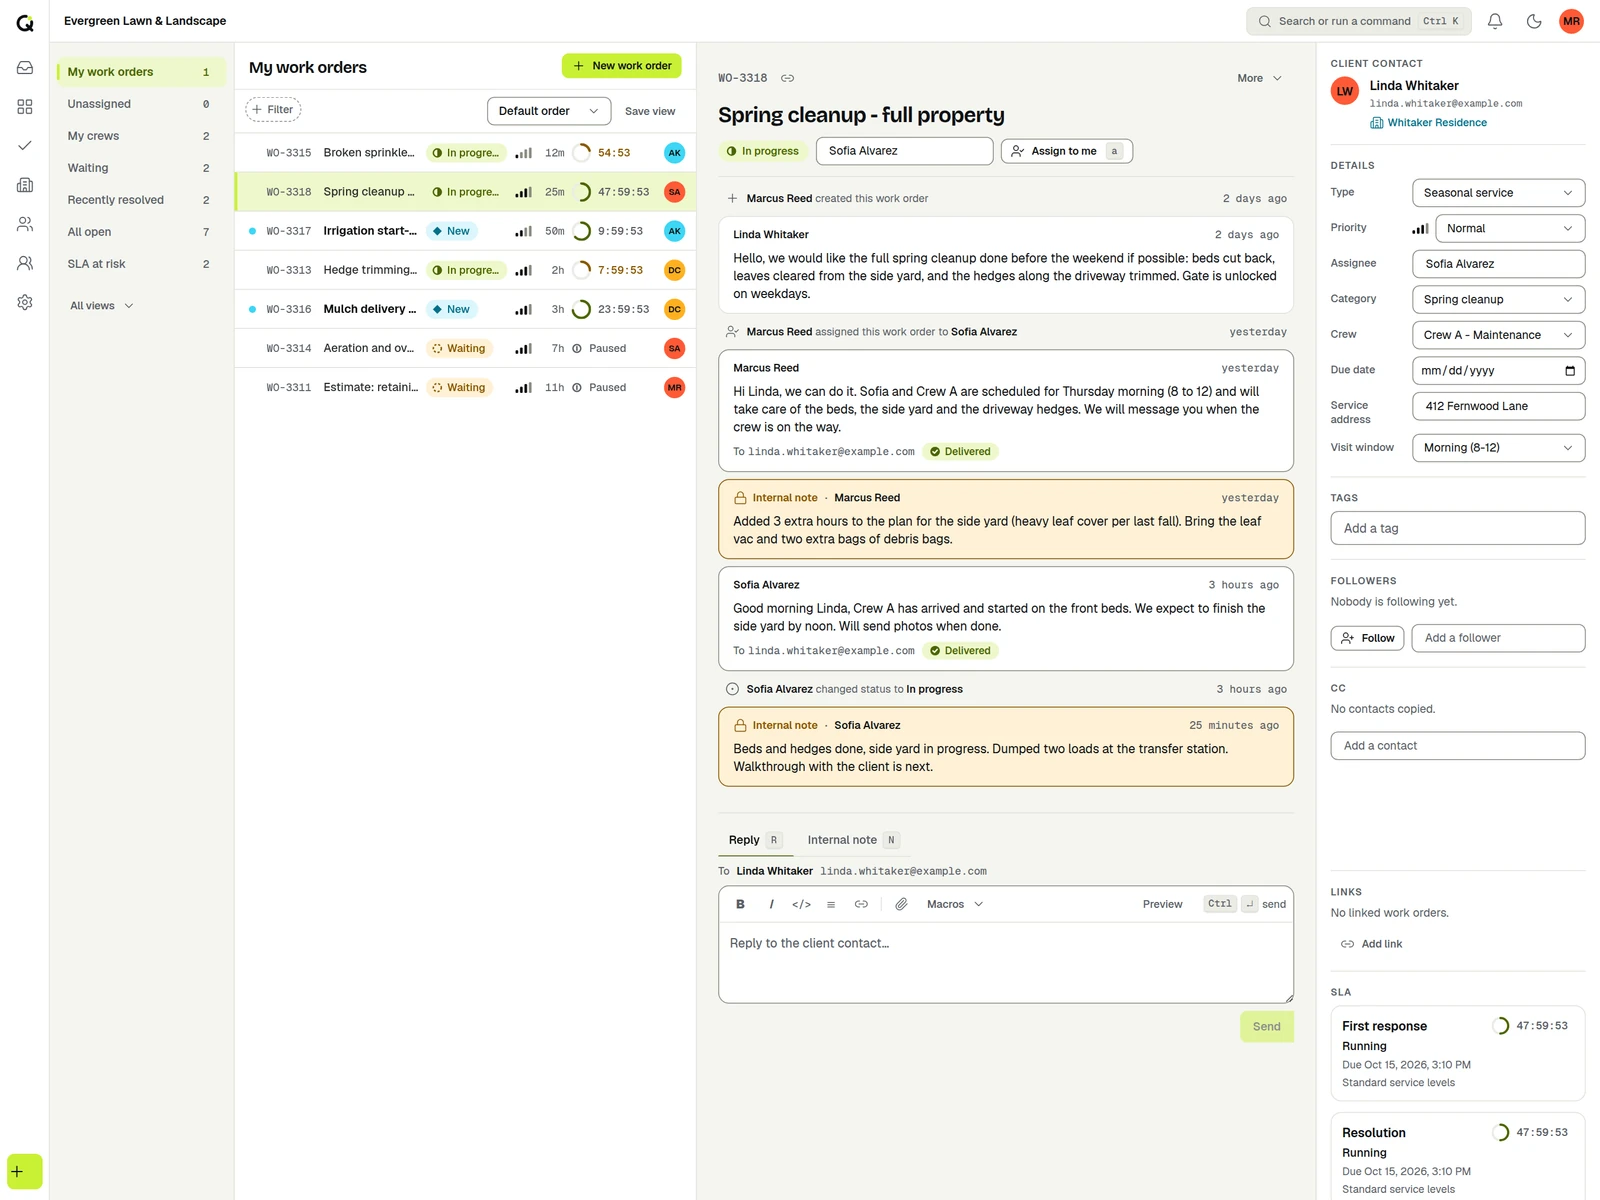
Task: Insert a hyperlink in reply editor
Action: click(x=861, y=904)
